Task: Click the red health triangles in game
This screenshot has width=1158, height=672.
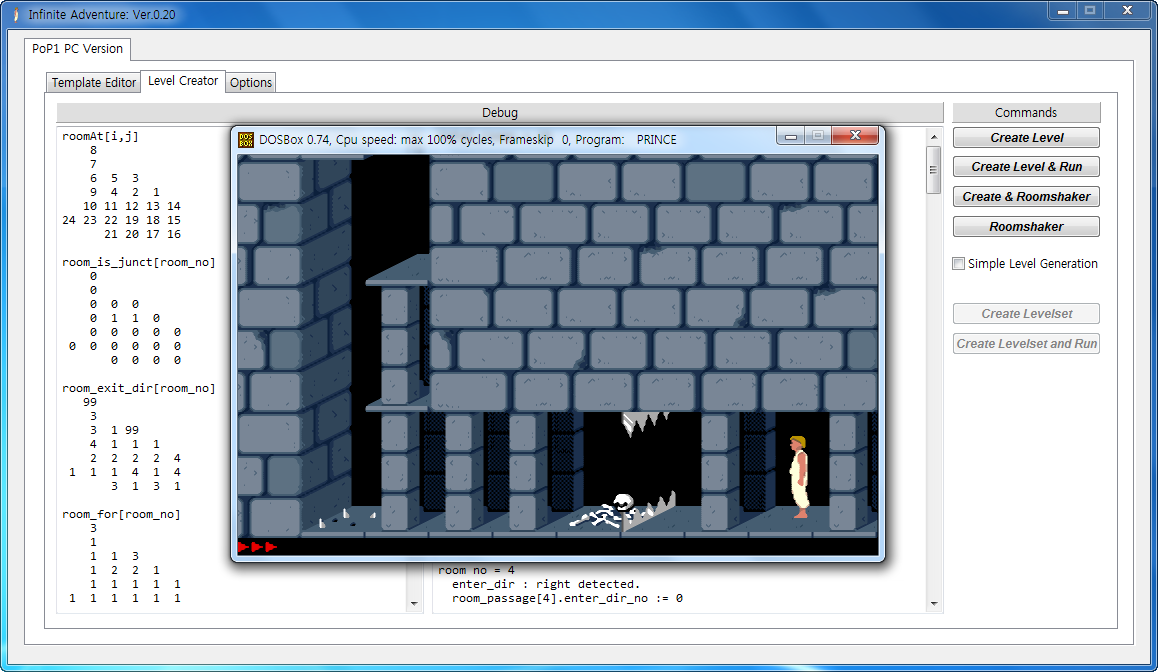Action: (x=257, y=547)
